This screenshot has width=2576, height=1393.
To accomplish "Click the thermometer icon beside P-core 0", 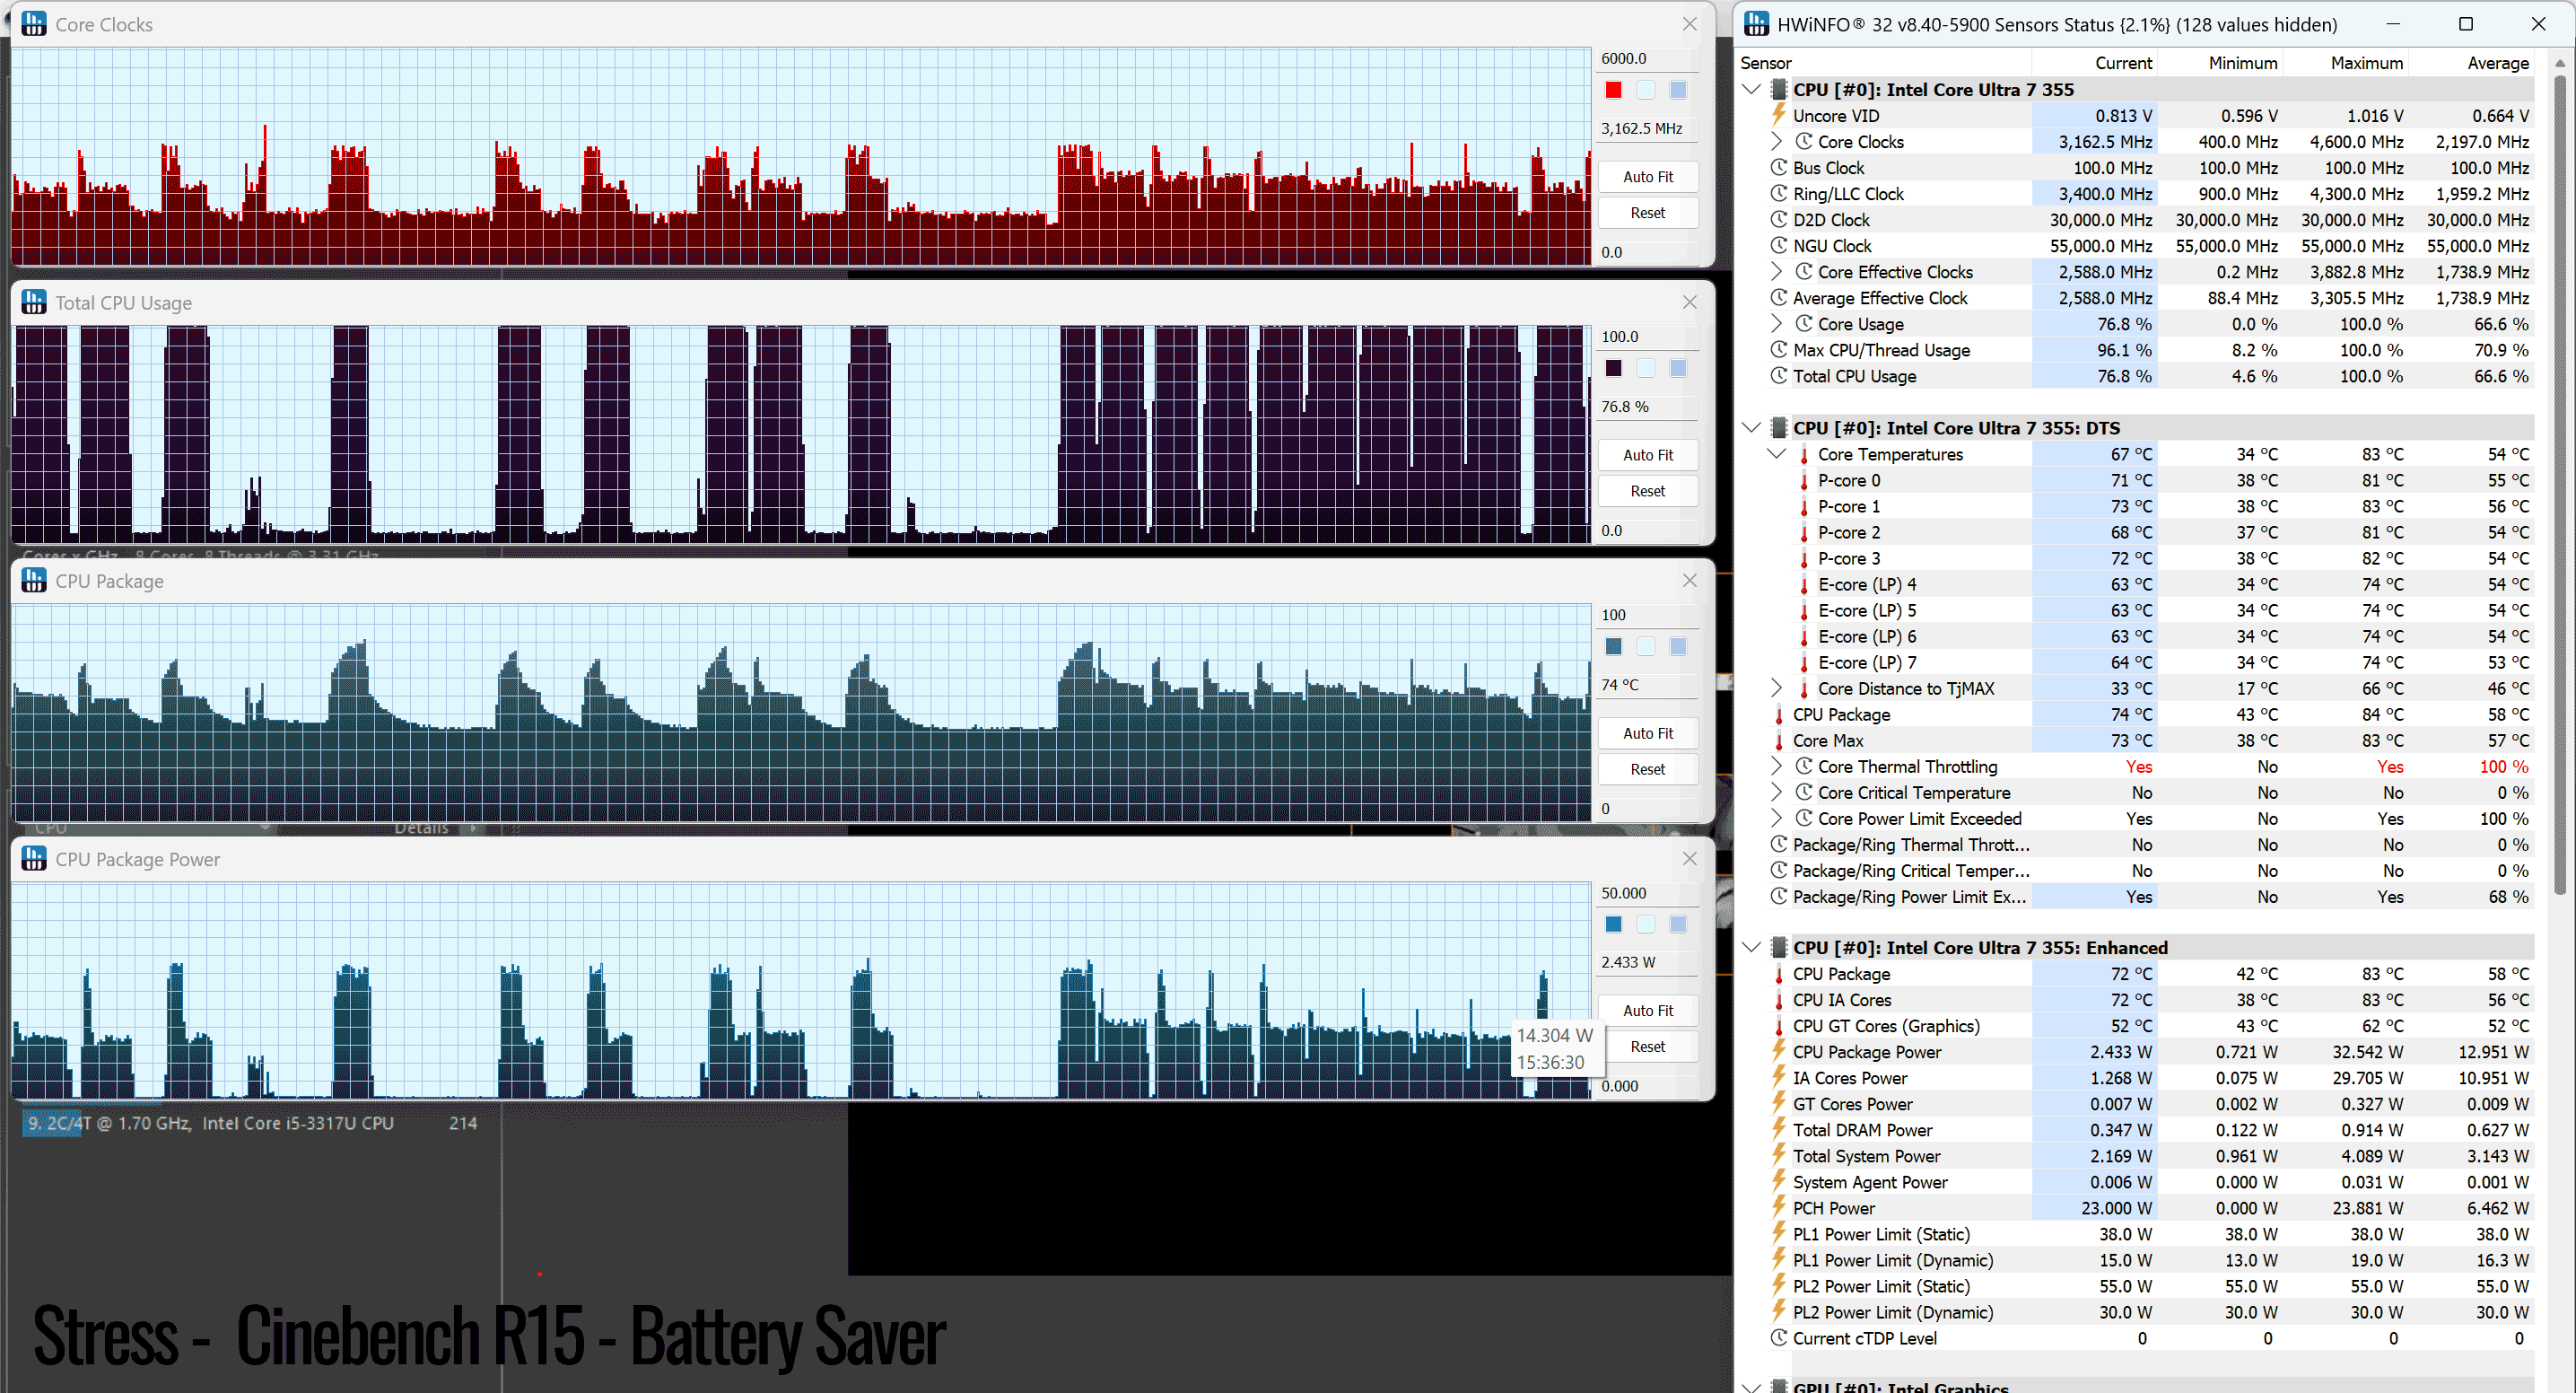I will click(1804, 481).
